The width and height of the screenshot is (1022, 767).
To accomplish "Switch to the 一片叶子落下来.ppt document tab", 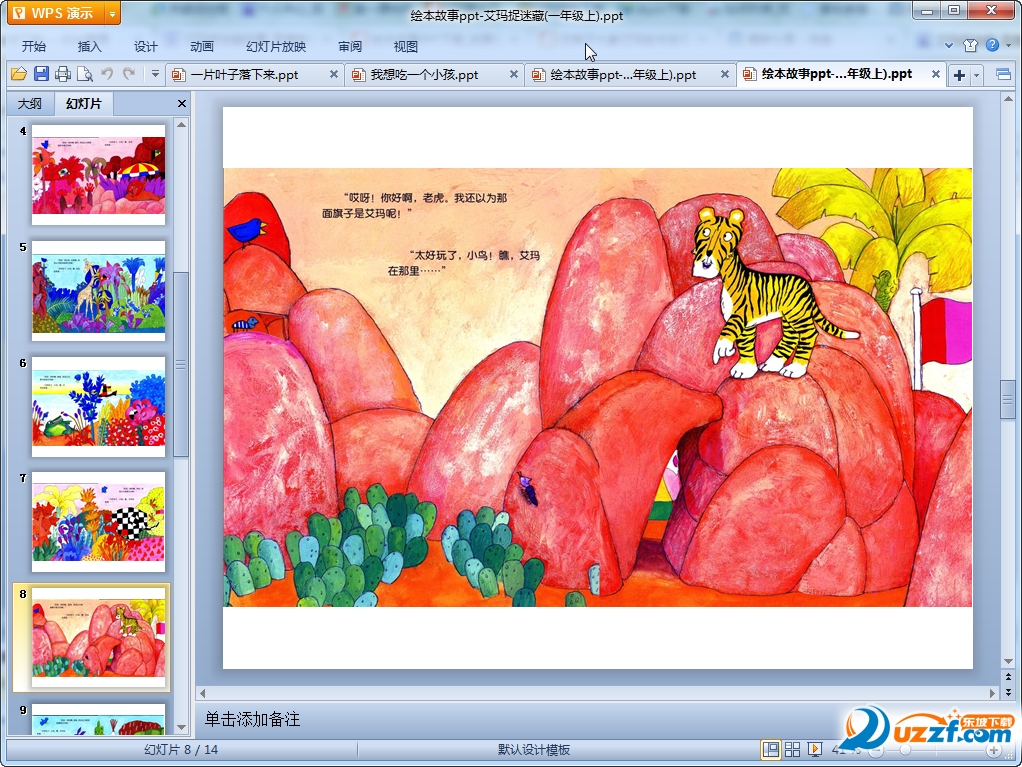I will (244, 75).
